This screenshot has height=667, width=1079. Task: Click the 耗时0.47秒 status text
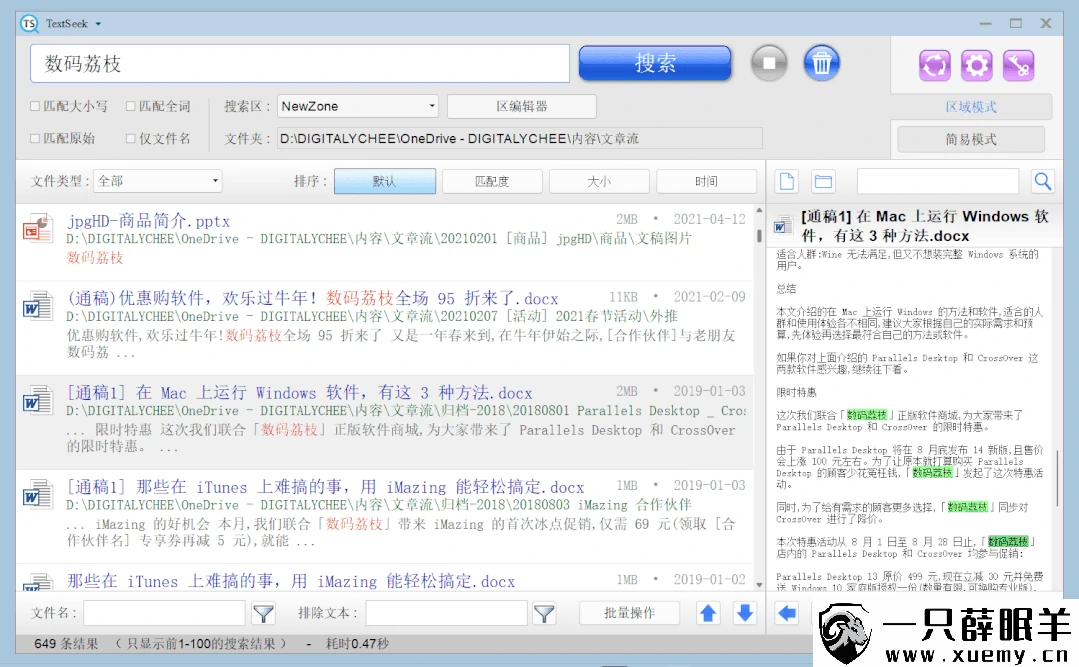click(x=357, y=644)
